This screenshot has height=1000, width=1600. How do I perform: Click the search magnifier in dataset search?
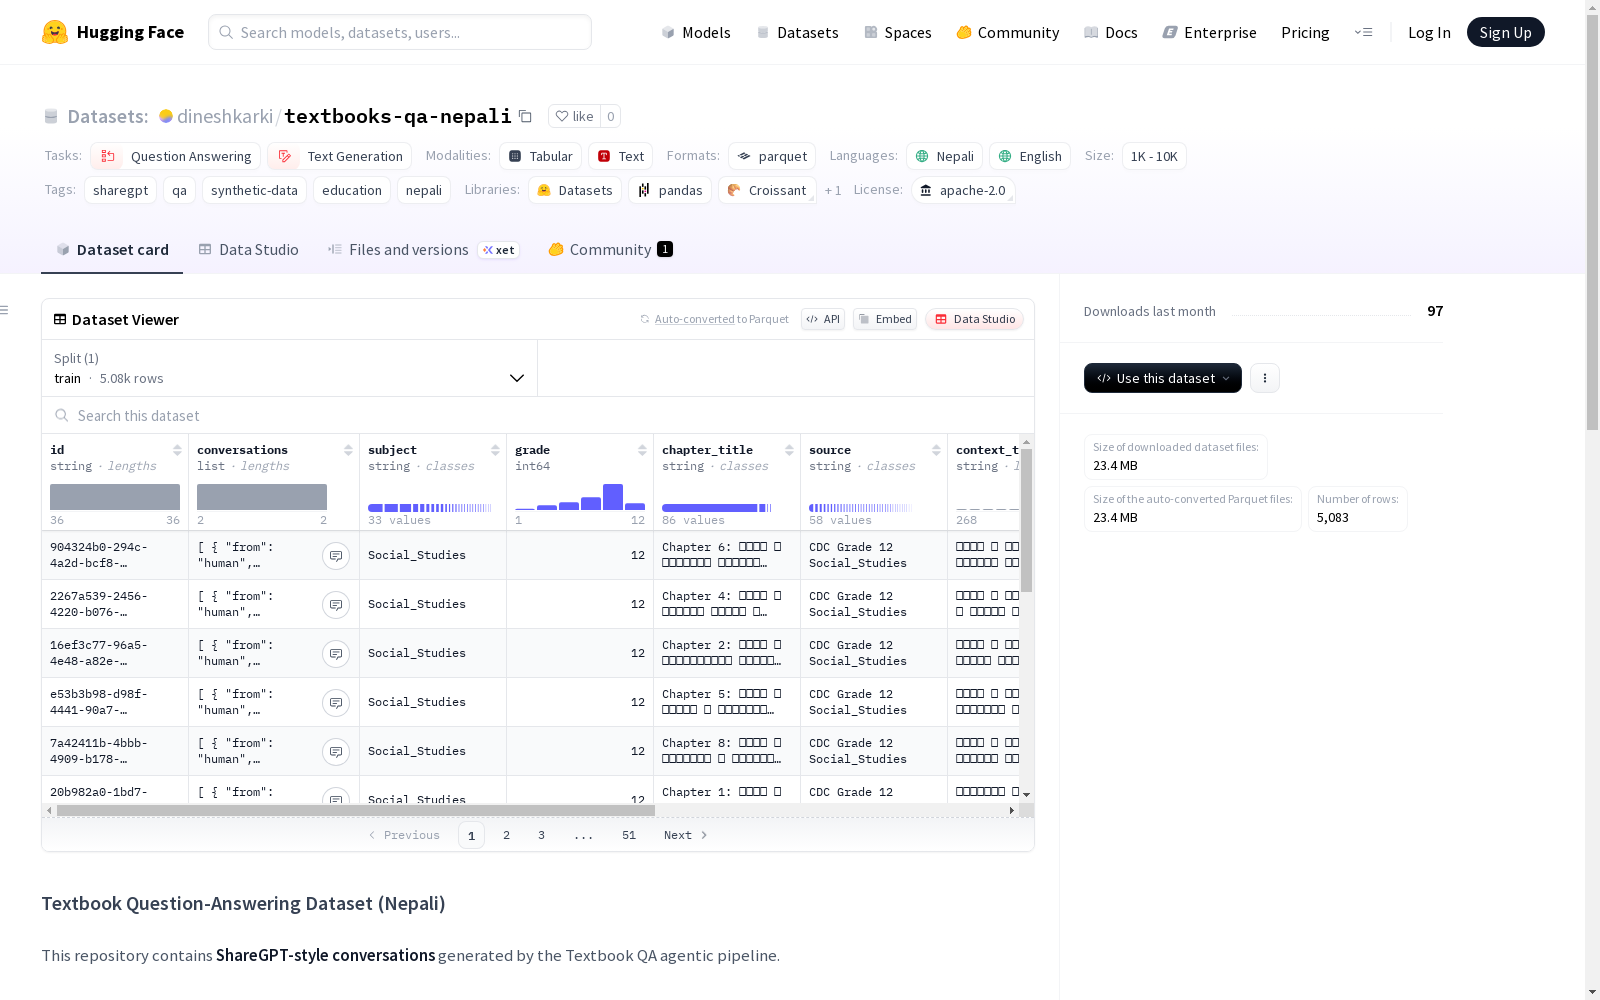(x=62, y=415)
